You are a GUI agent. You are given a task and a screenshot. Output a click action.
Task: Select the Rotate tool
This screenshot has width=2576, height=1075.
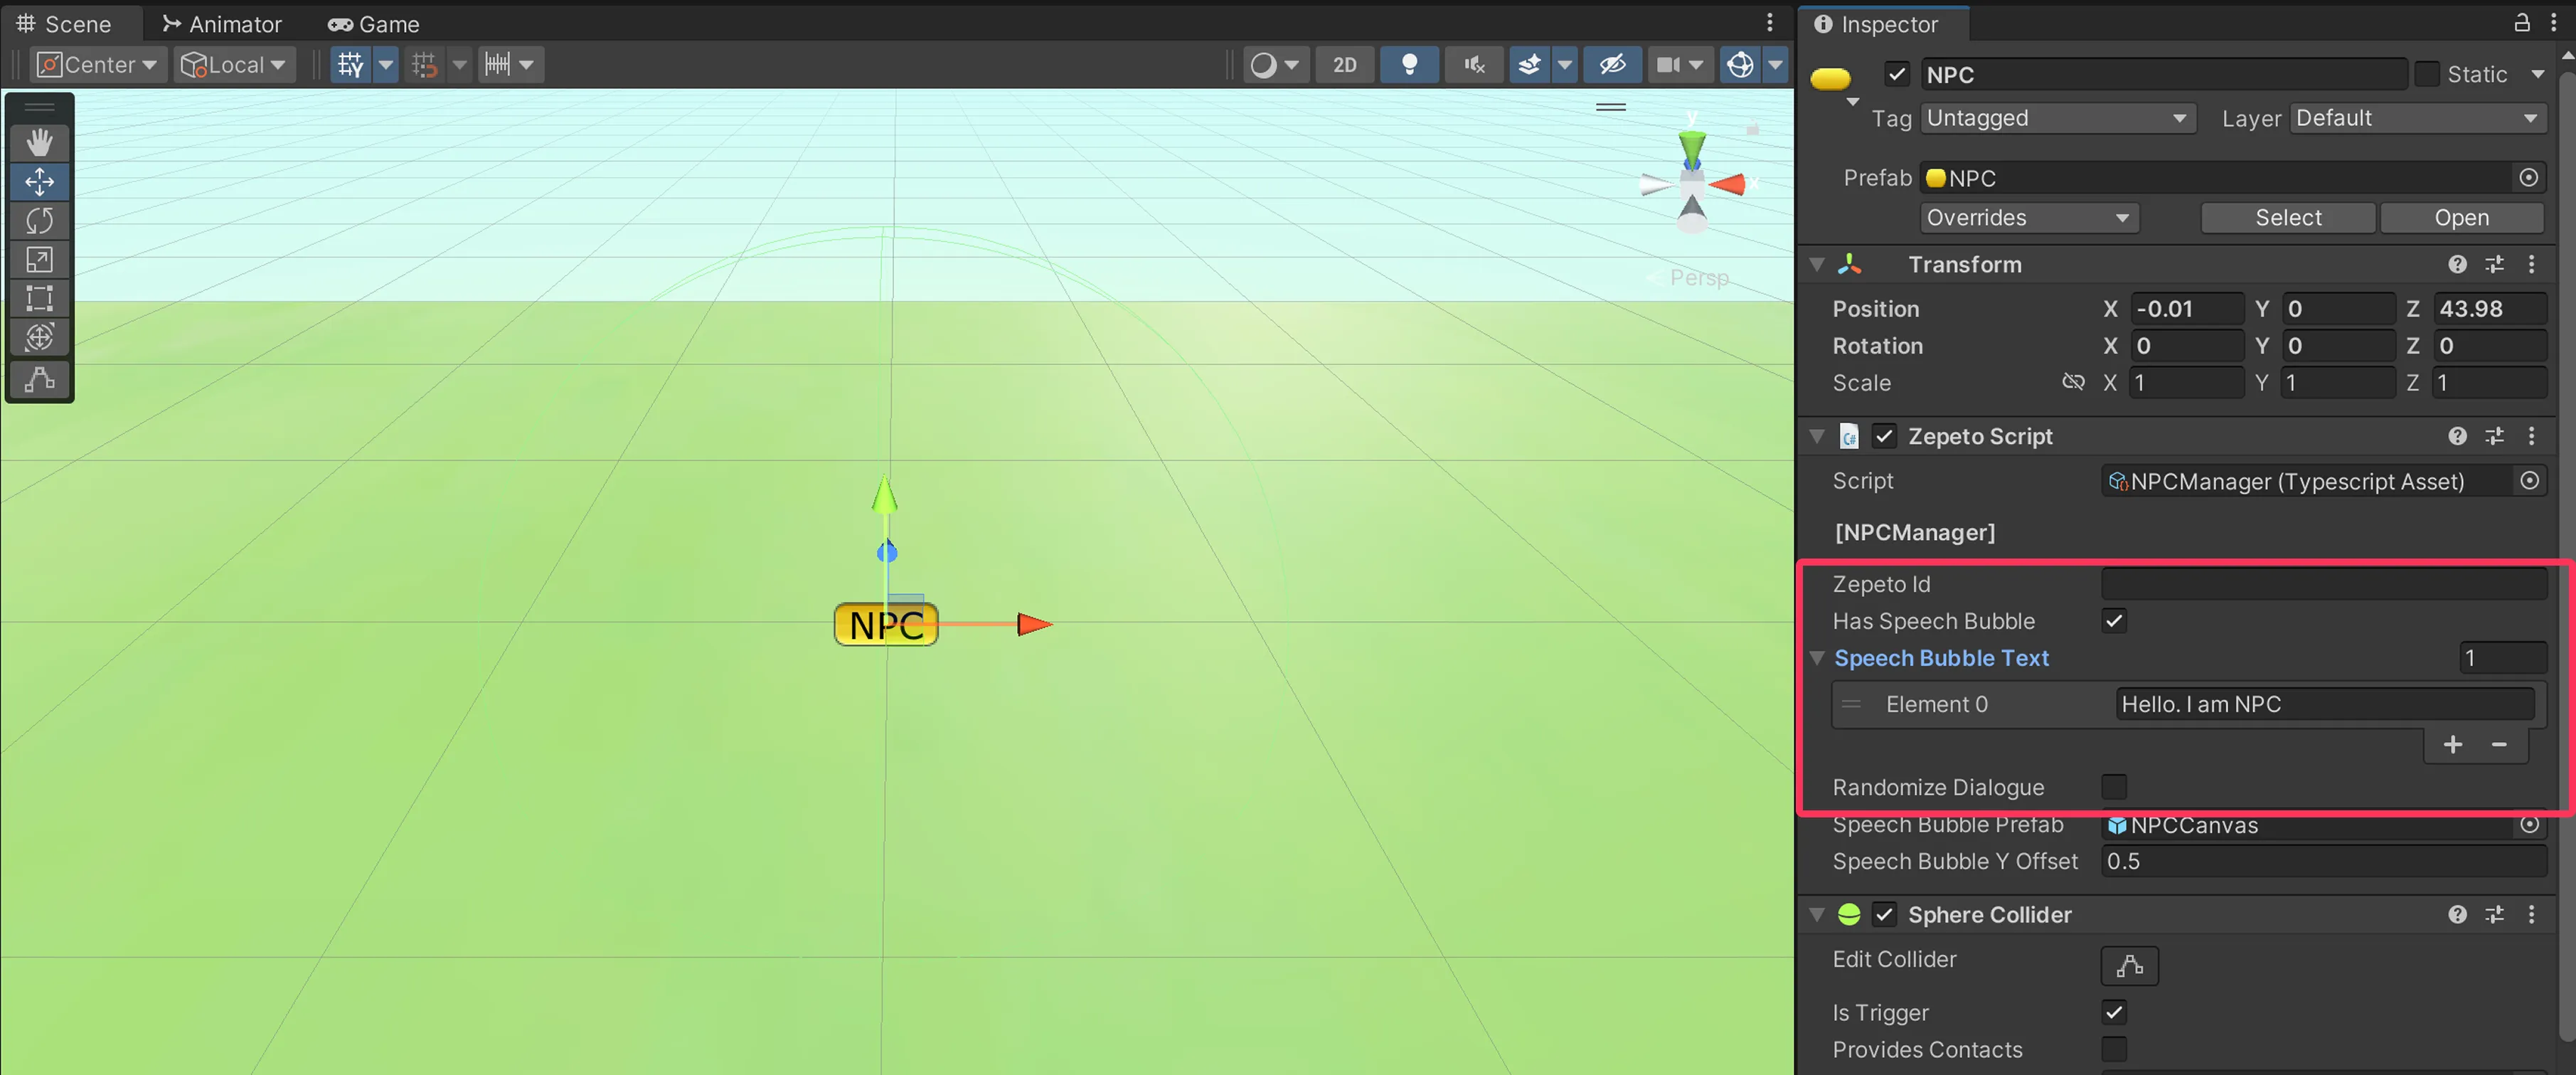[x=39, y=220]
